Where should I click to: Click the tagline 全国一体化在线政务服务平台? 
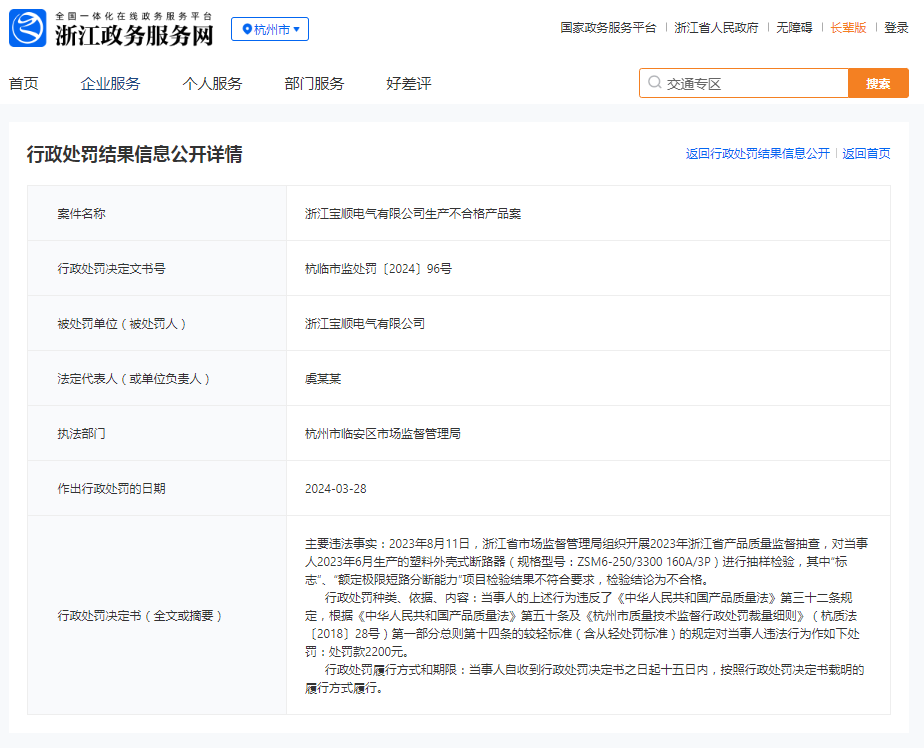pos(134,16)
